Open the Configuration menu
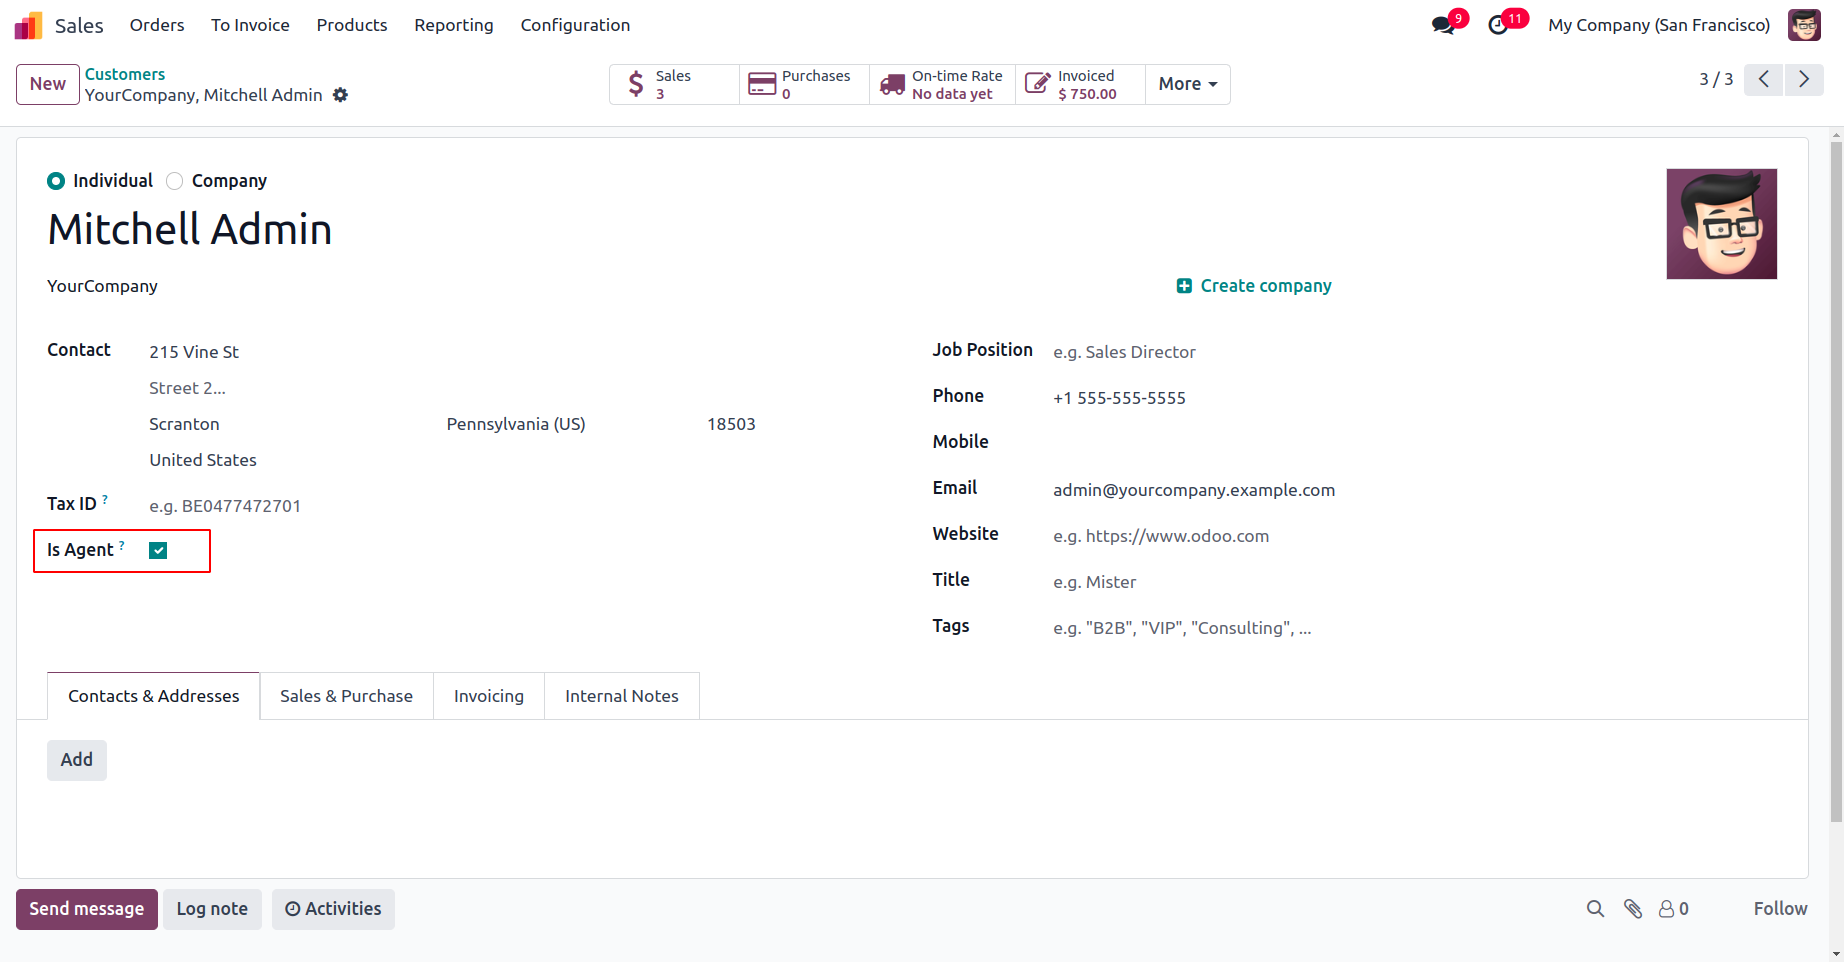 (x=575, y=25)
